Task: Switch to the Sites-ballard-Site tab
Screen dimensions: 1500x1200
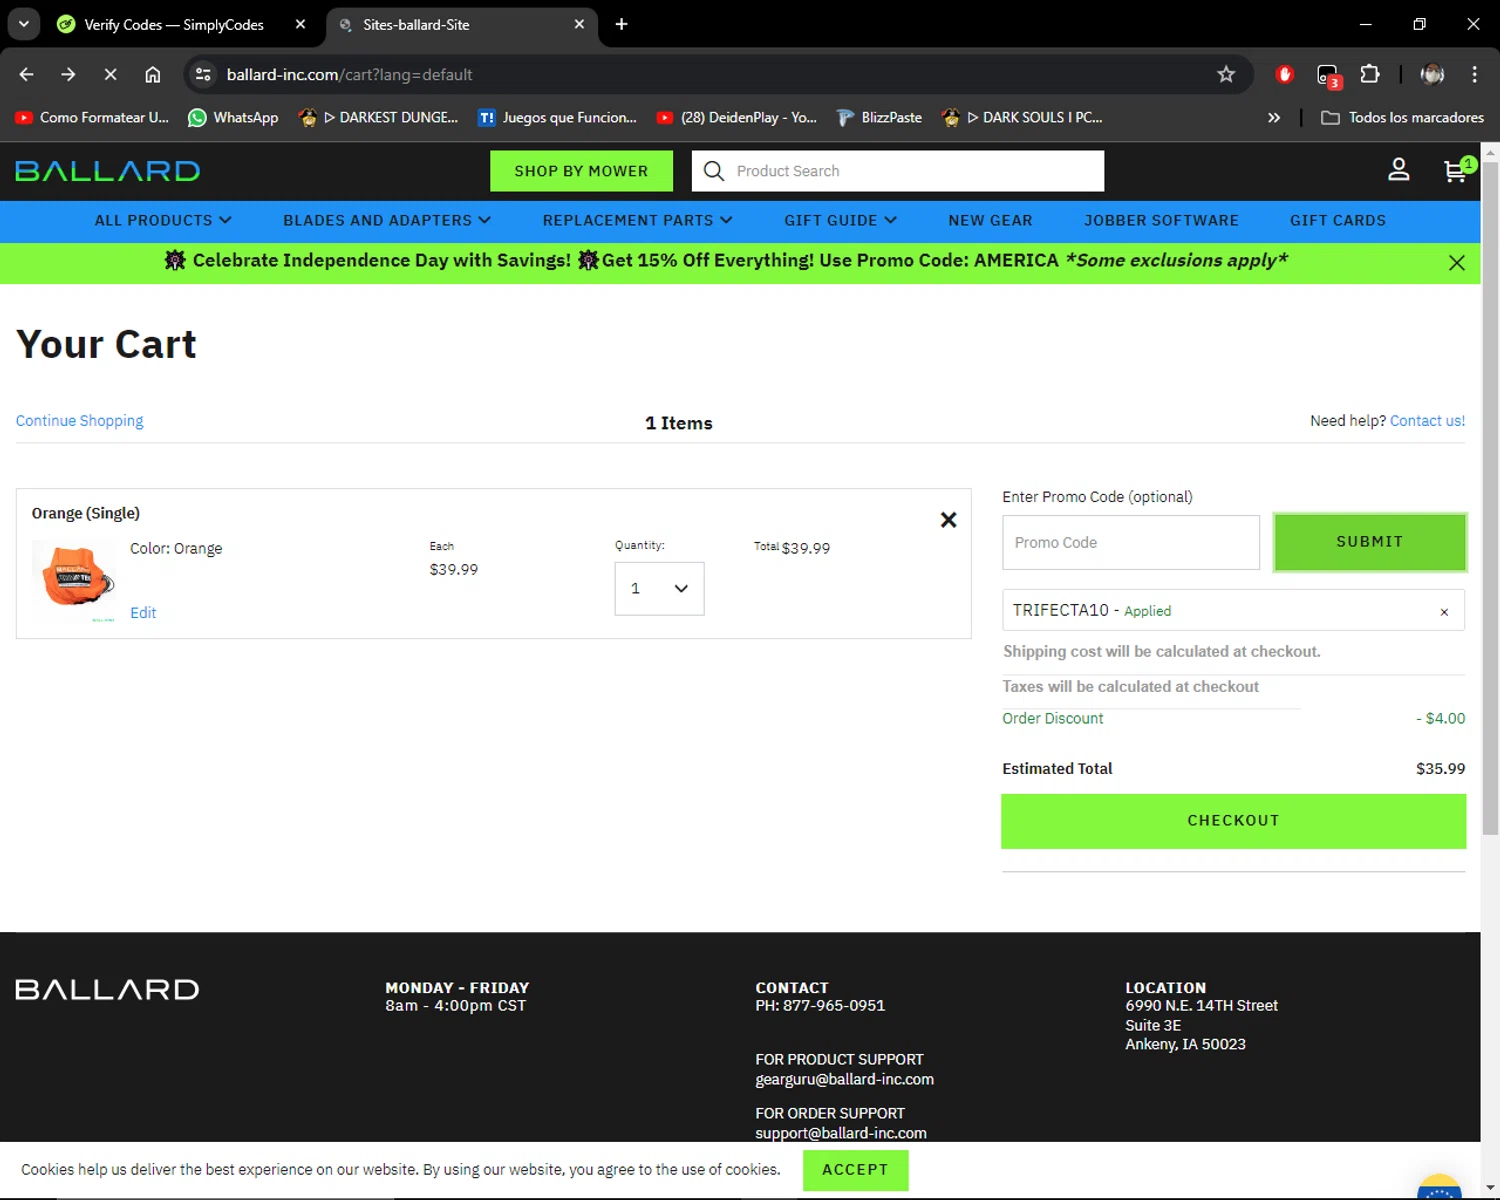Action: coord(416,24)
